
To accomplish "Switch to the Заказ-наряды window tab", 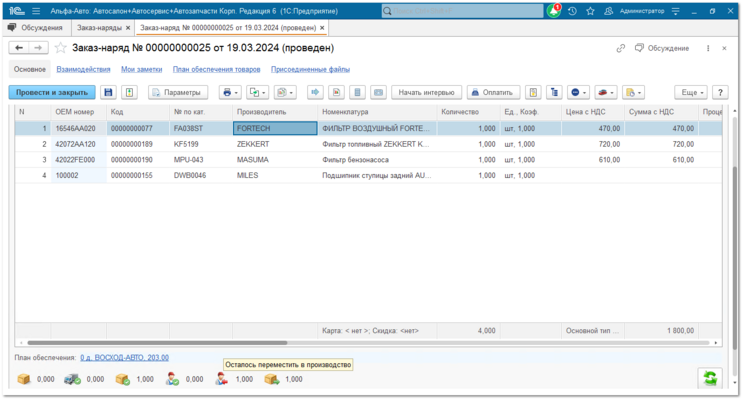I will (99, 27).
